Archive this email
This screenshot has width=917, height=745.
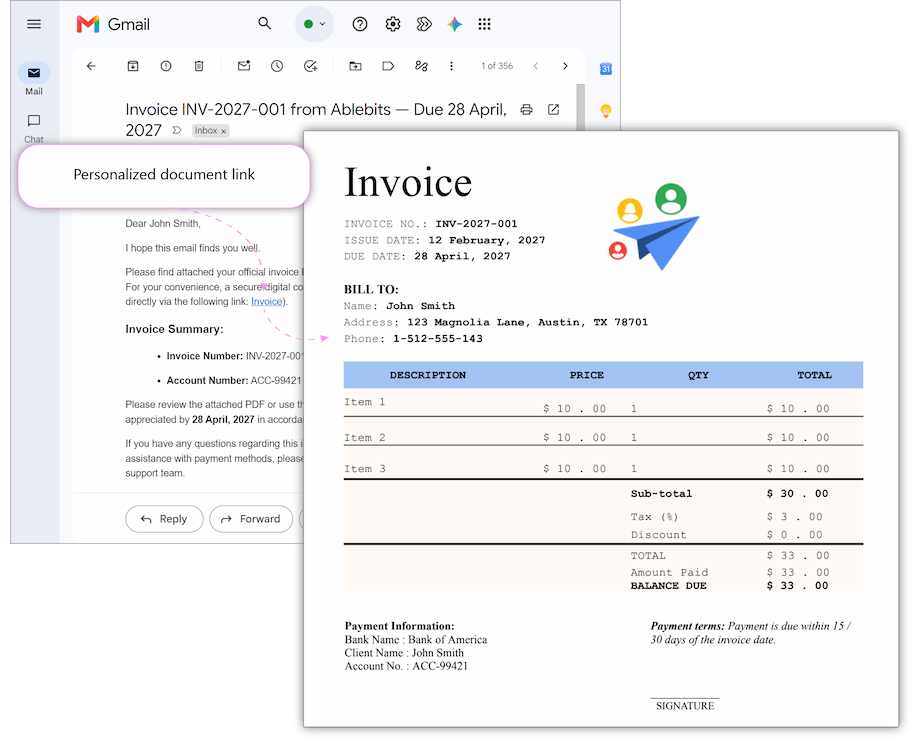coord(133,66)
